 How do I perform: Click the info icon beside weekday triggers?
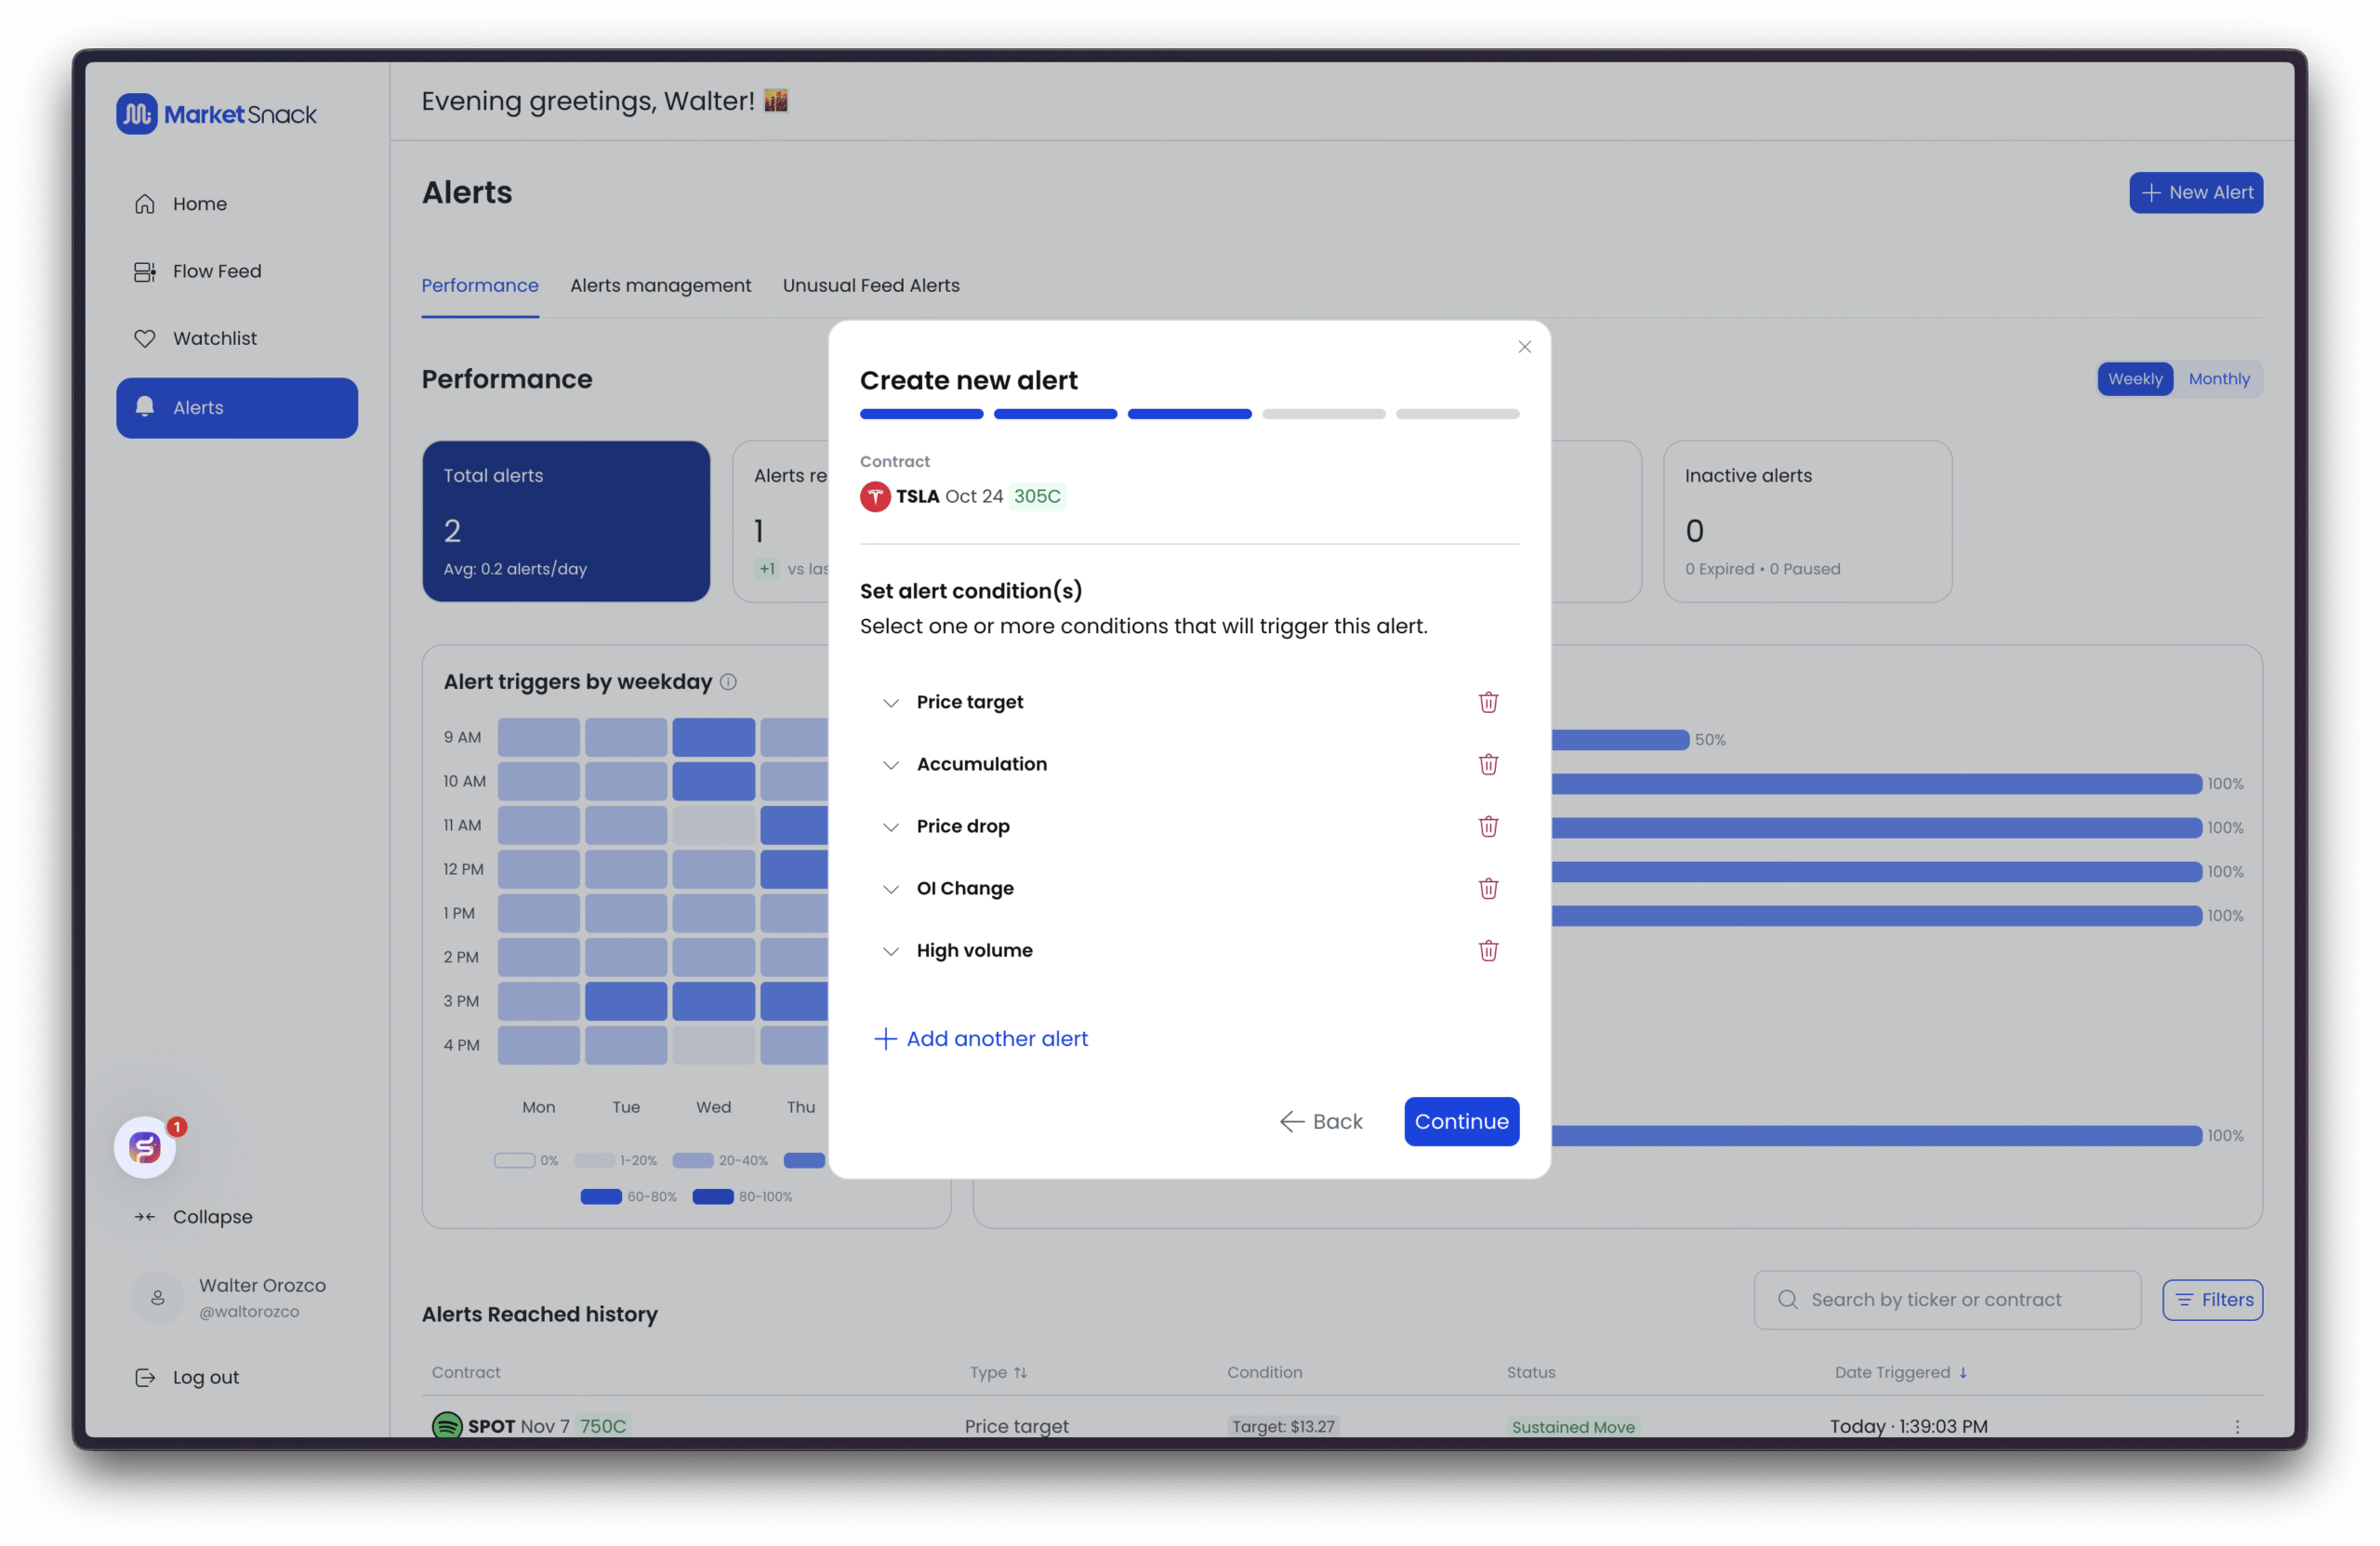(x=728, y=682)
